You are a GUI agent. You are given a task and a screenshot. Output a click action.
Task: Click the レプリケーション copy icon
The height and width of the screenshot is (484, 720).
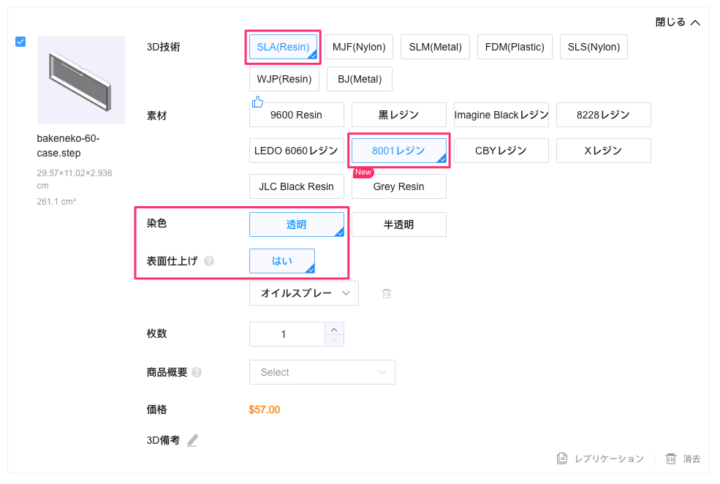tap(564, 459)
